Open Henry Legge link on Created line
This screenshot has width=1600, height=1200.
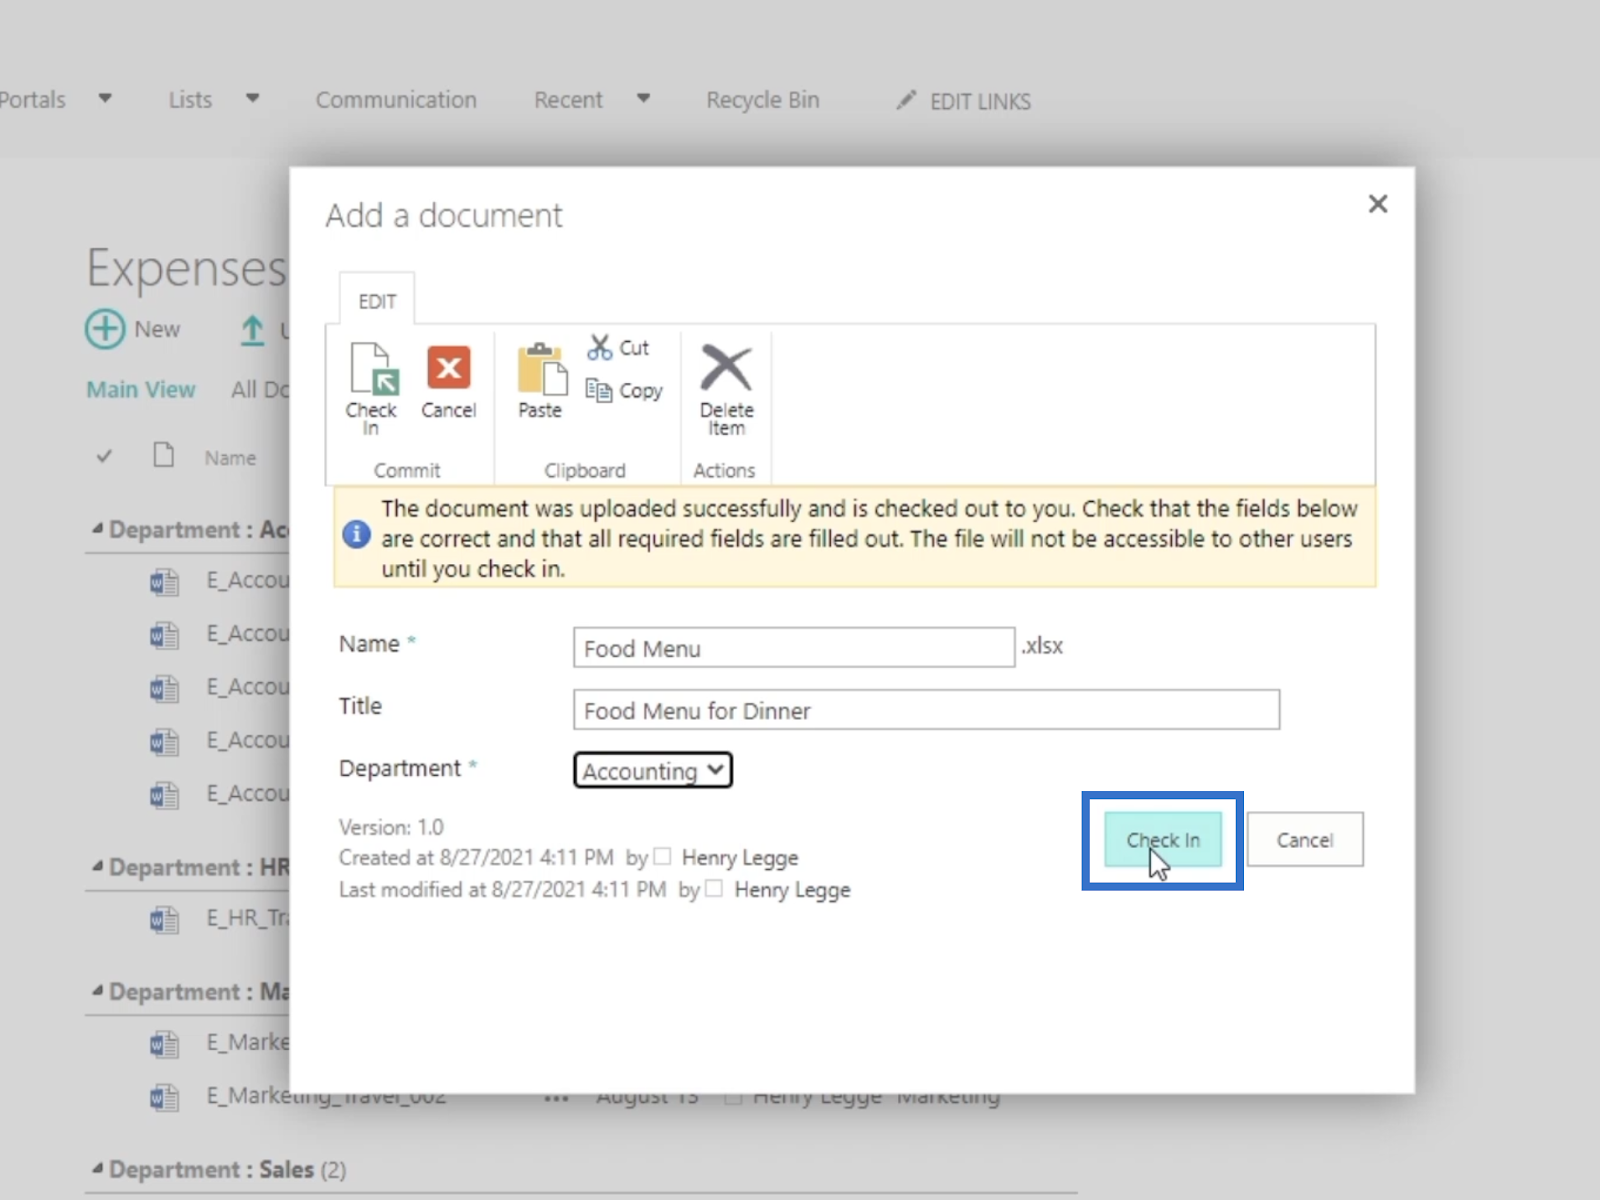[x=740, y=858]
